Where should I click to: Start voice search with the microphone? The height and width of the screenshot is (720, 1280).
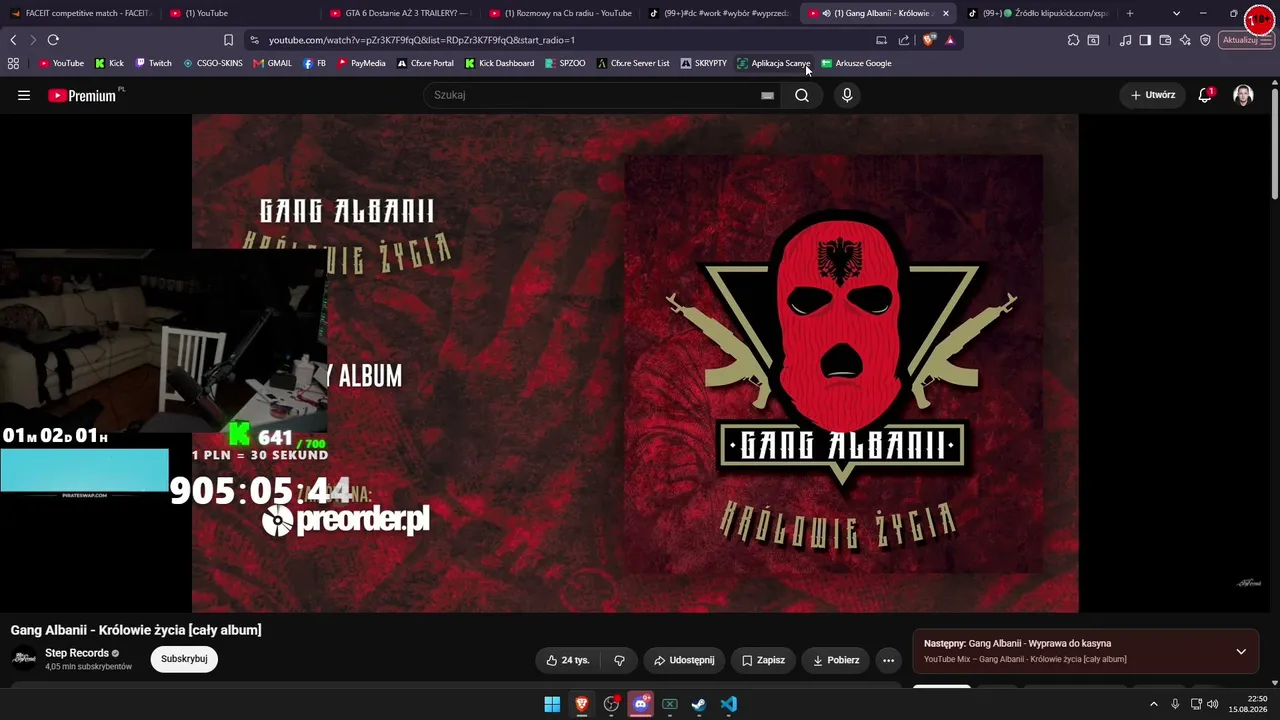pos(847,95)
